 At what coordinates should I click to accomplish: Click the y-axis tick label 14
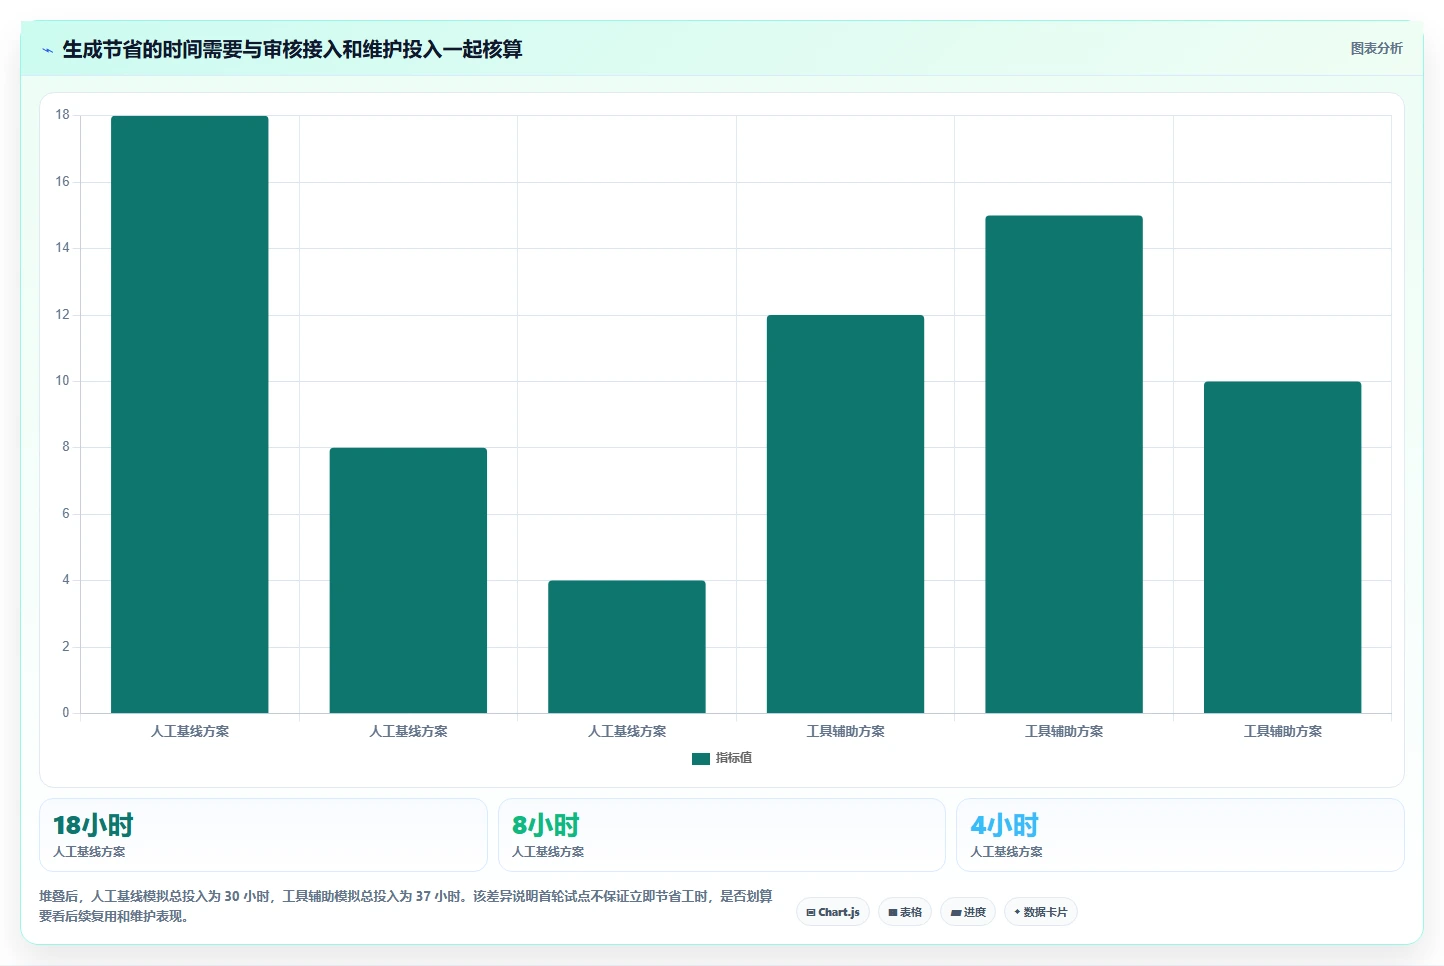tap(63, 248)
